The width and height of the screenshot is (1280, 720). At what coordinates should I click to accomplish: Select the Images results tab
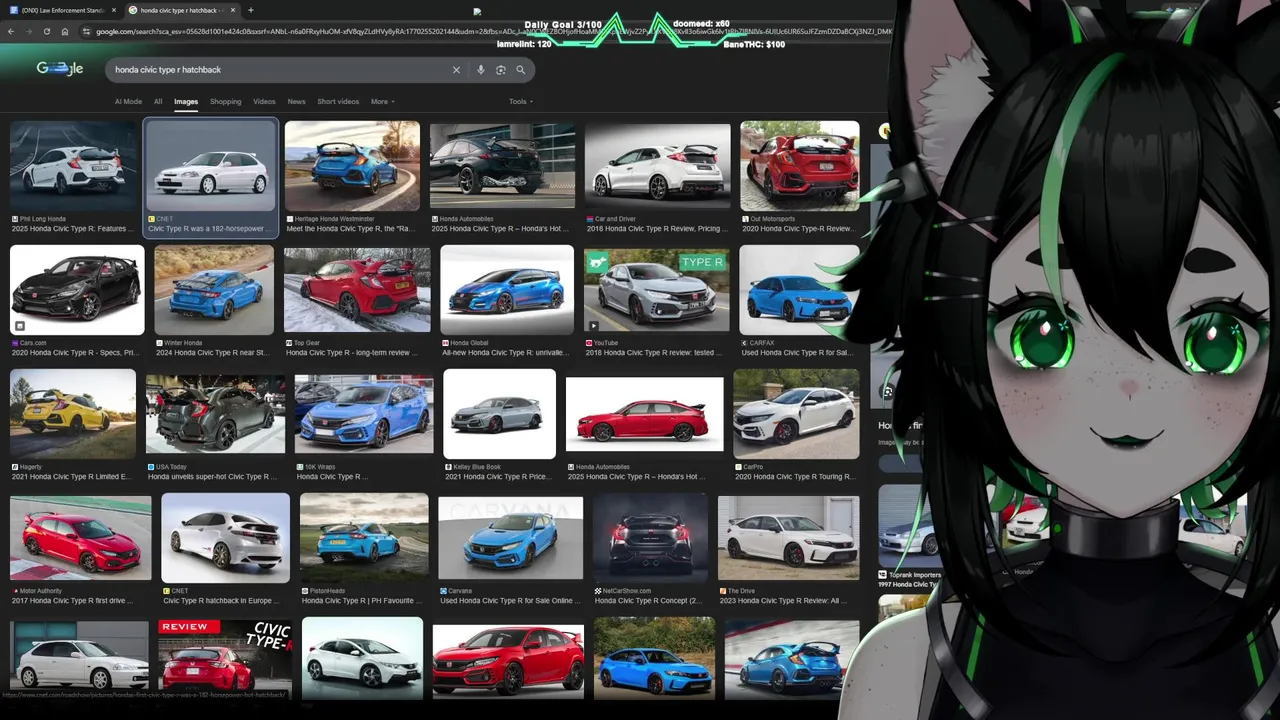click(186, 101)
